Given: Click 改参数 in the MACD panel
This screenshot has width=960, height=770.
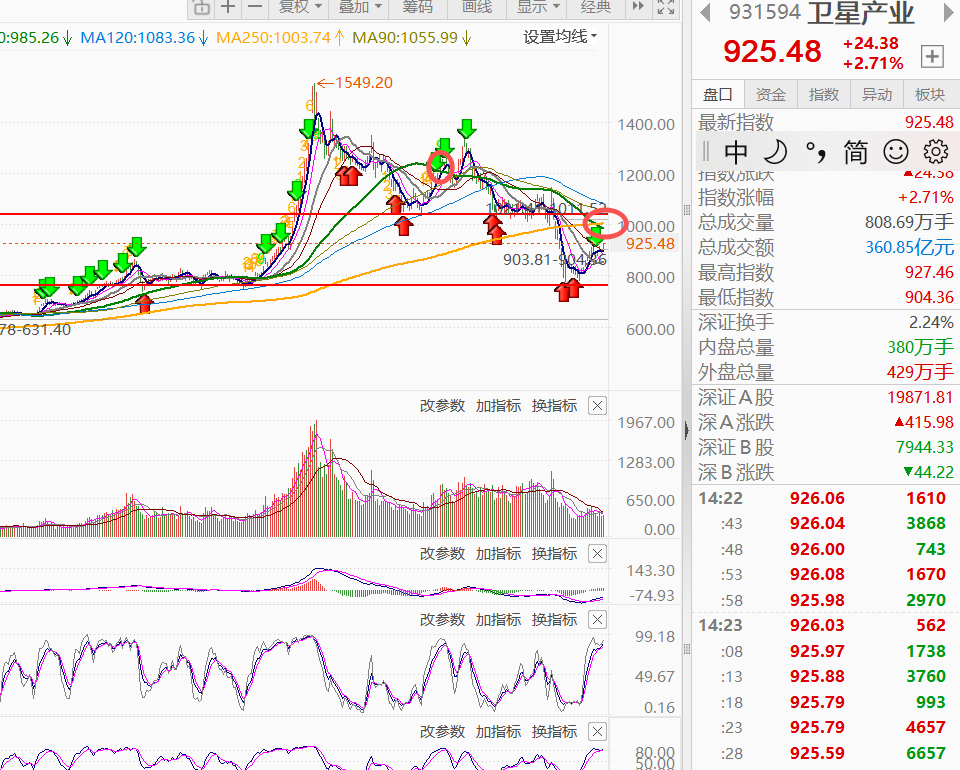Looking at the screenshot, I should point(443,553).
